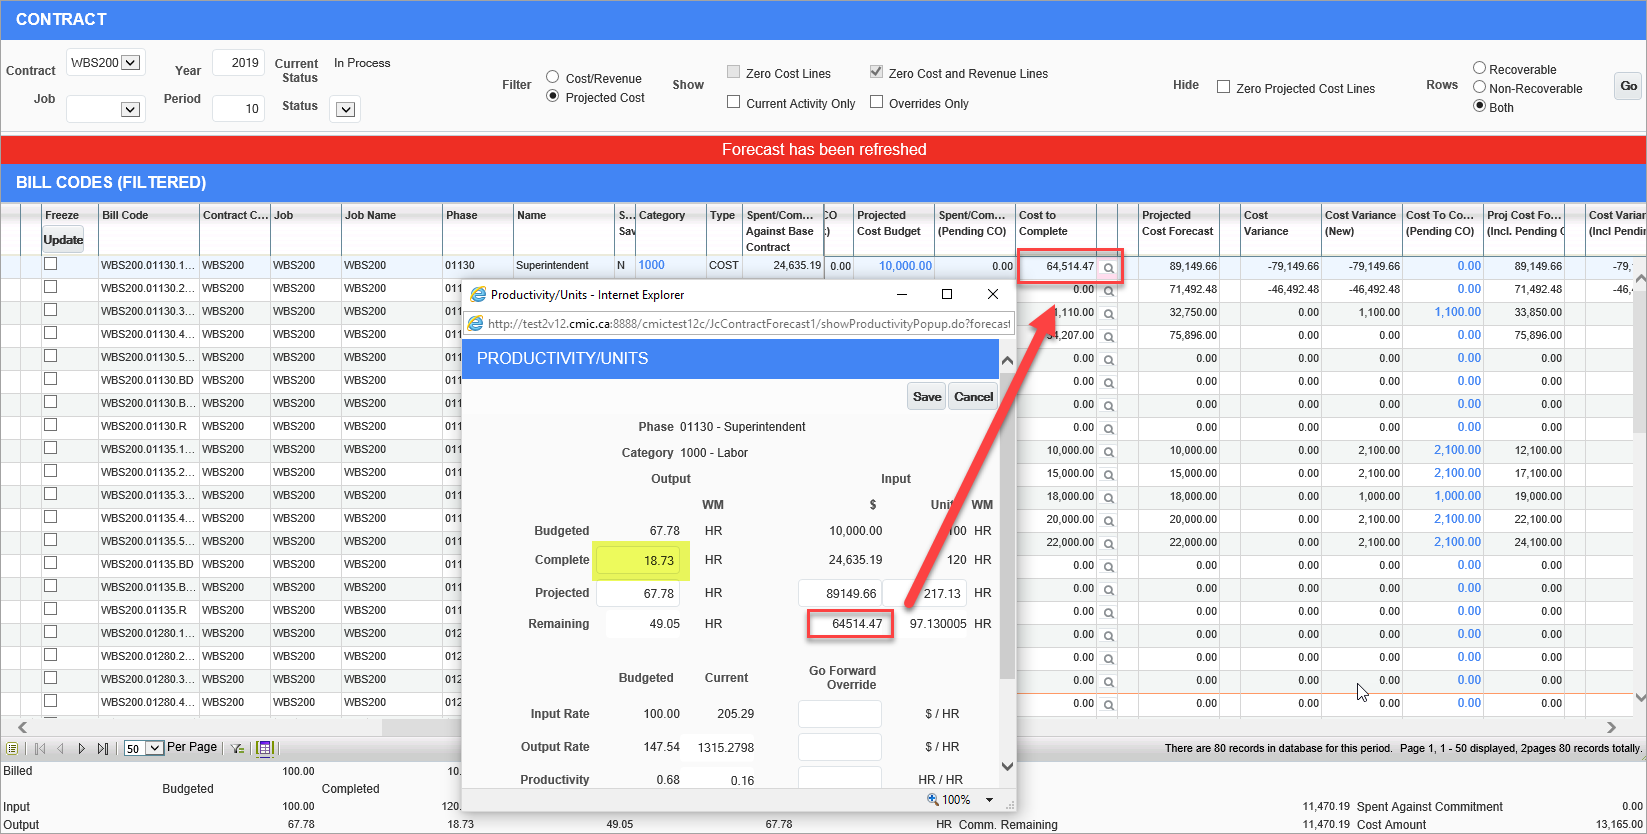This screenshot has height=834, width=1647.
Task: Sort by Bill Code column header
Action: point(125,215)
